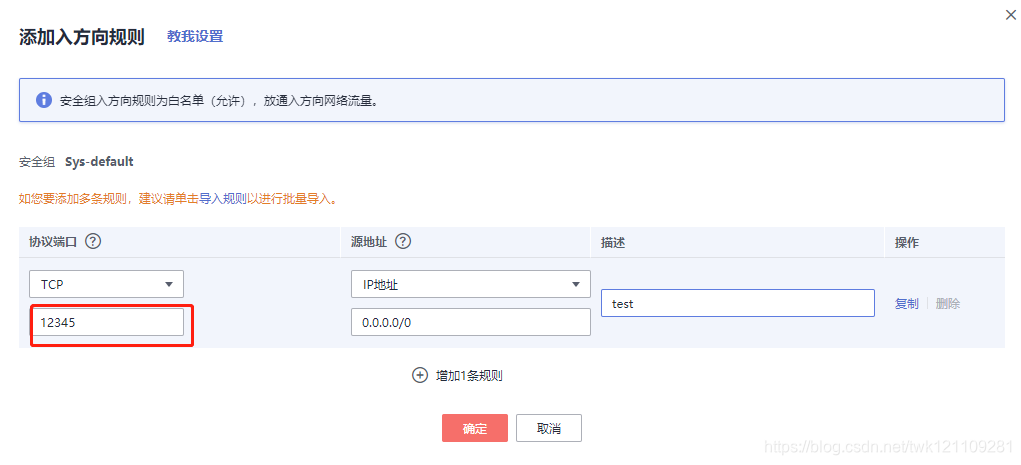Click 复制 to copy the rule
Screen dimensions: 1021x465
pyautogui.click(x=906, y=303)
